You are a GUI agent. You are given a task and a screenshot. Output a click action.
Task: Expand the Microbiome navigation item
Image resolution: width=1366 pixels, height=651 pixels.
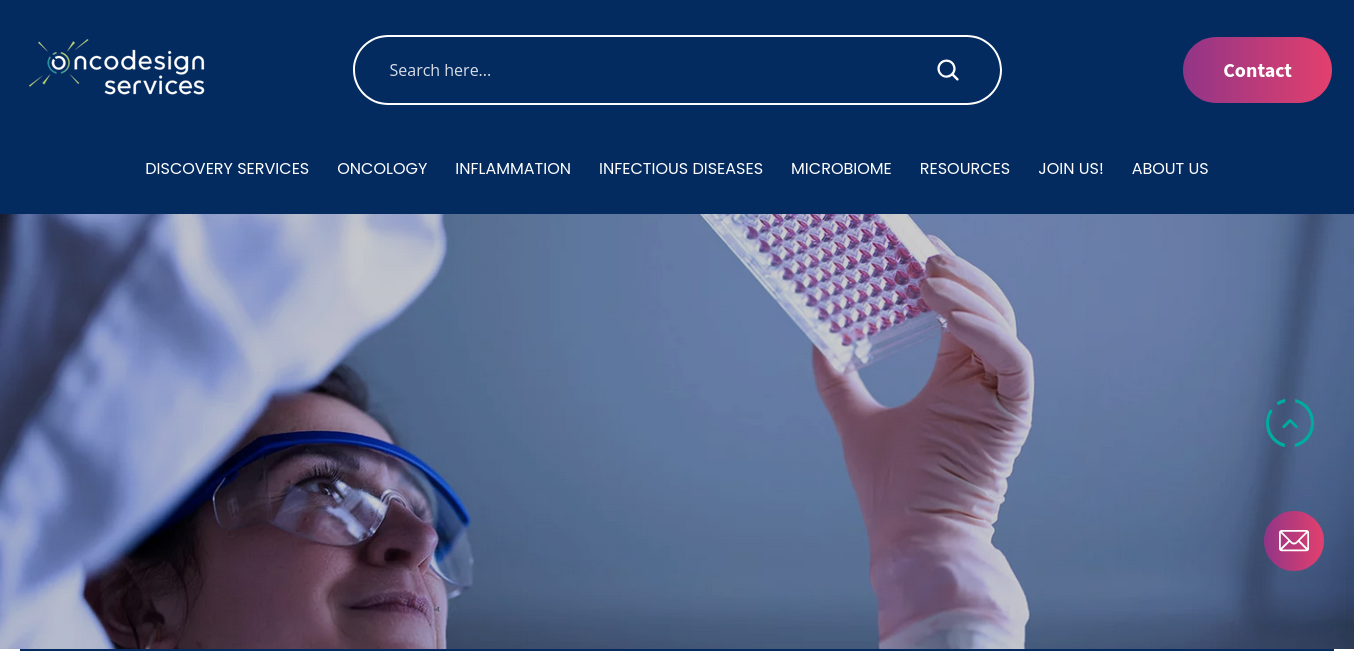[841, 169]
